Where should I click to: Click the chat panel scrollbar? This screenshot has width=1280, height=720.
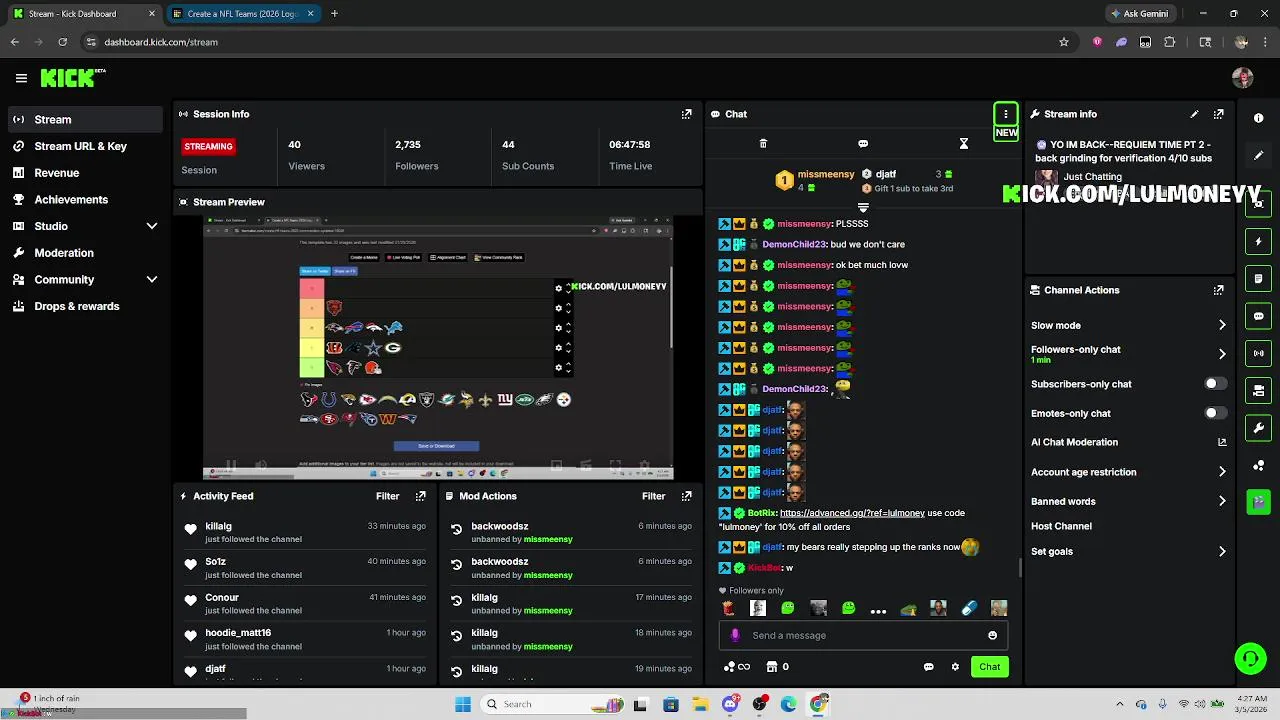(x=1020, y=567)
